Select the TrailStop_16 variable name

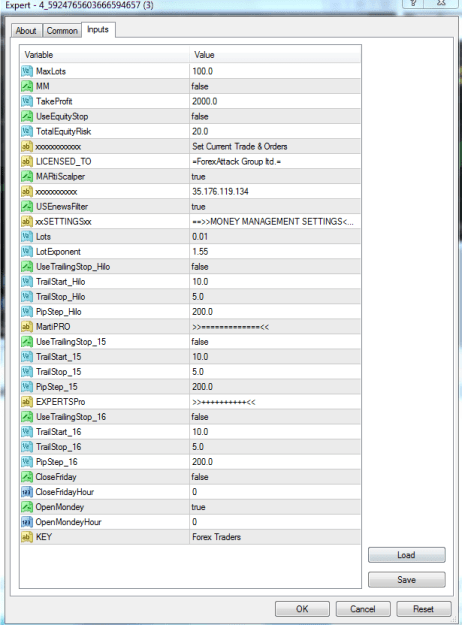click(59, 447)
